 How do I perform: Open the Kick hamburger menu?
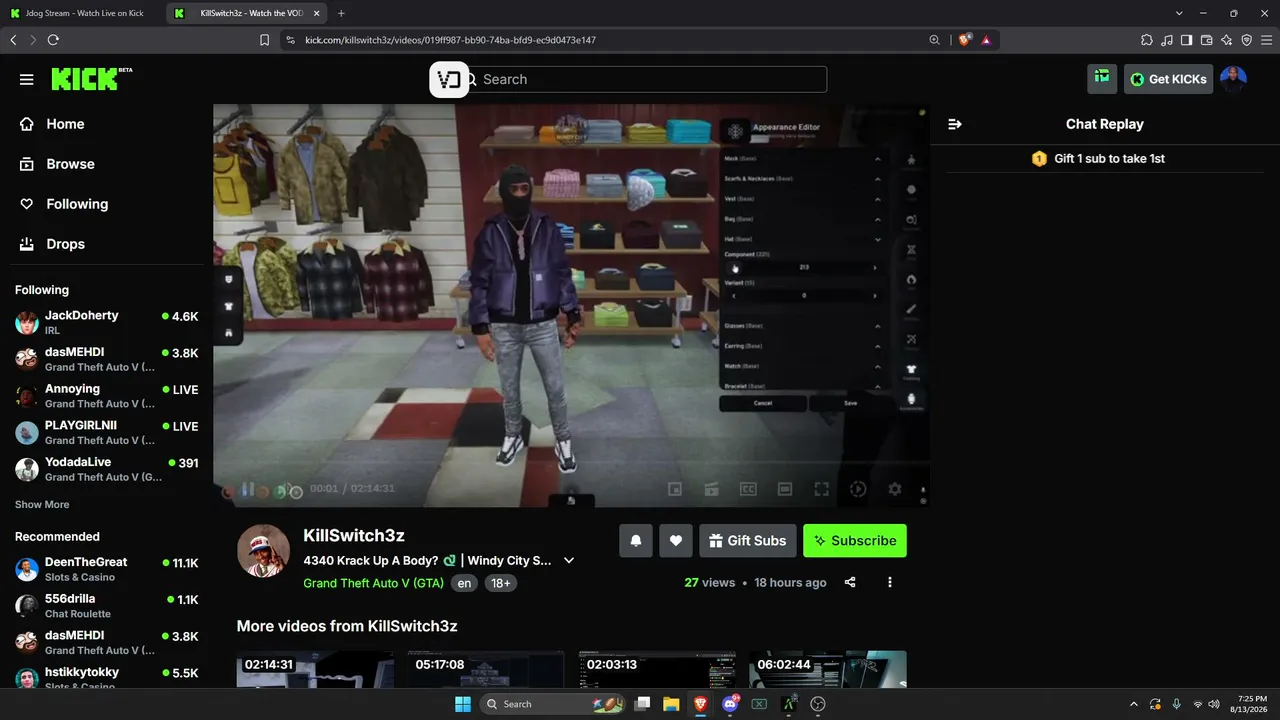point(27,80)
